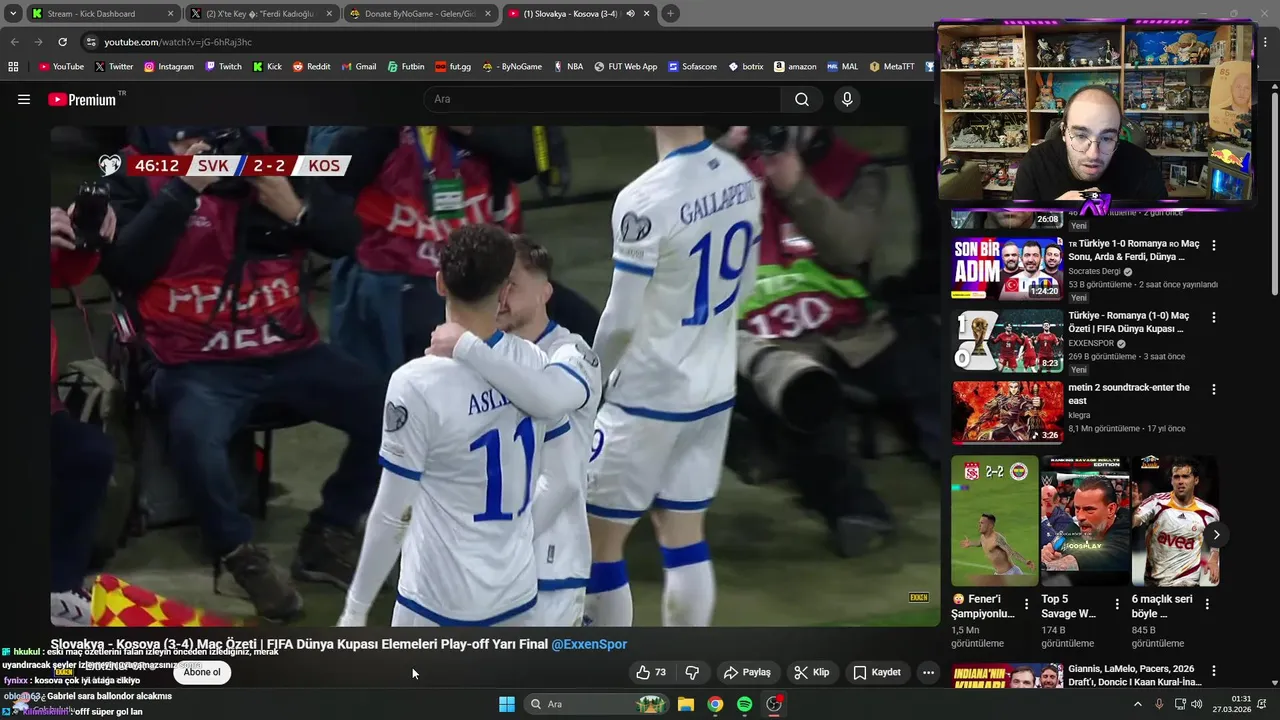Open options for Türkiye - Romanya Maç Özeti

1214,317
